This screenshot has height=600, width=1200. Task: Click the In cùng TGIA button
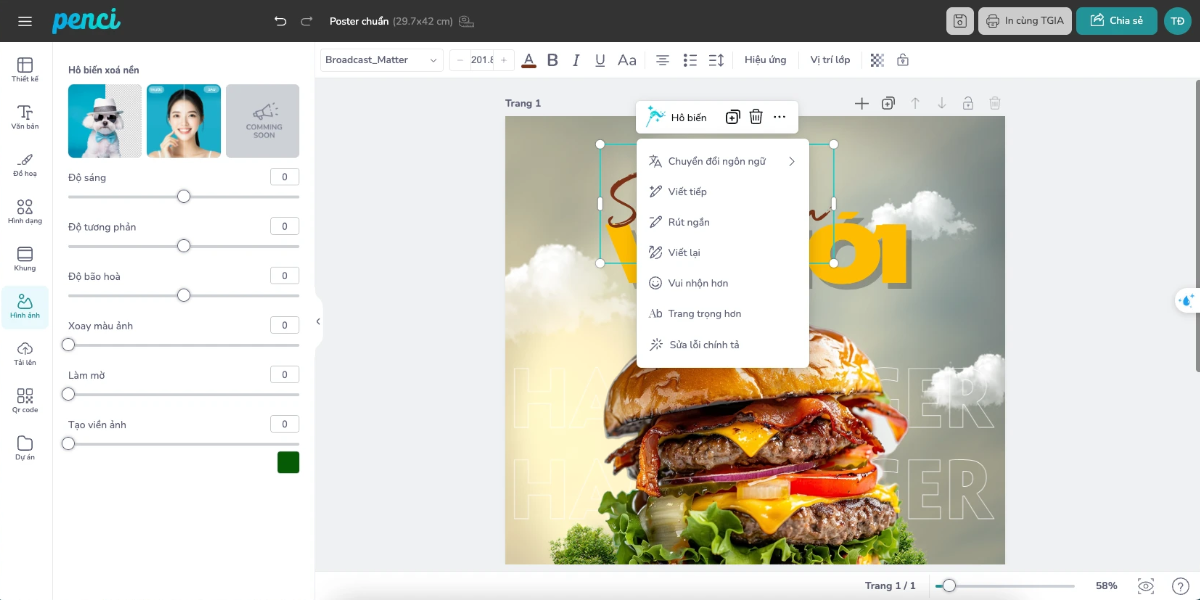pyautogui.click(x=1025, y=21)
